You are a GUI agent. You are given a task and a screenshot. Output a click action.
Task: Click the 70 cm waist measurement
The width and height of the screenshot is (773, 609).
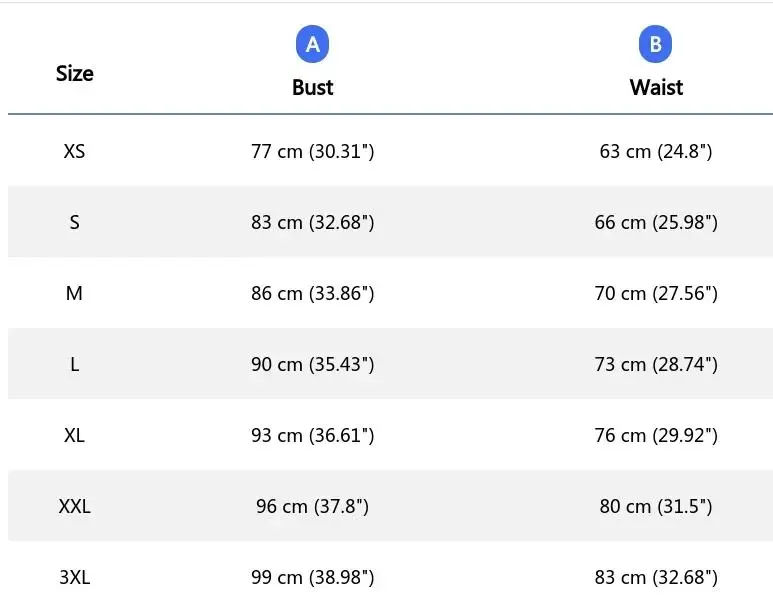point(656,294)
